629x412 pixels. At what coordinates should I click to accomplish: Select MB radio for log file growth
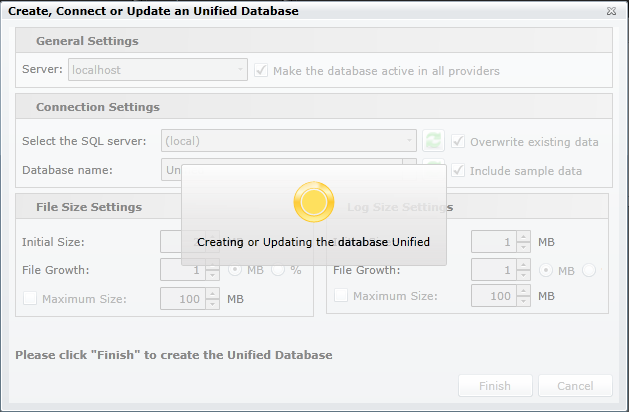point(547,270)
